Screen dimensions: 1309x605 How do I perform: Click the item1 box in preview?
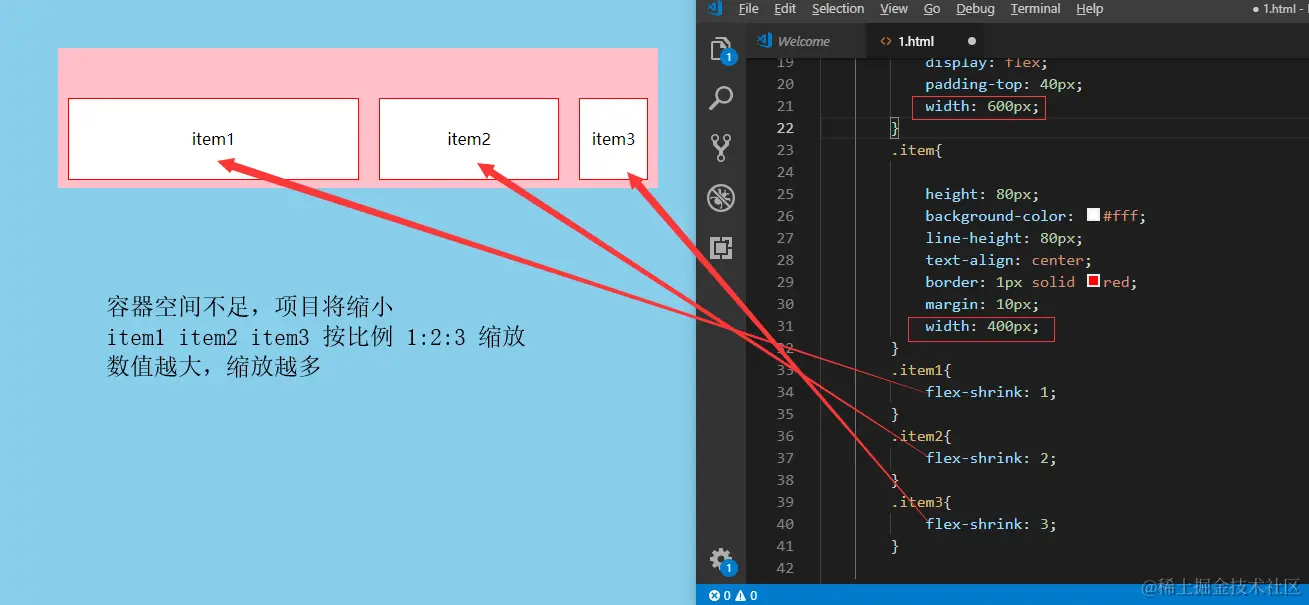(213, 139)
